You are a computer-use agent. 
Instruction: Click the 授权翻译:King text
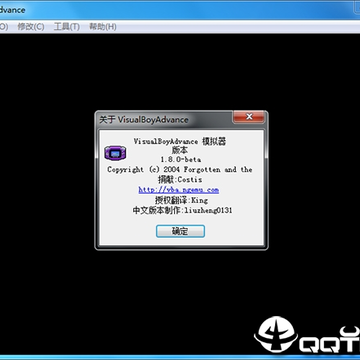(x=181, y=200)
